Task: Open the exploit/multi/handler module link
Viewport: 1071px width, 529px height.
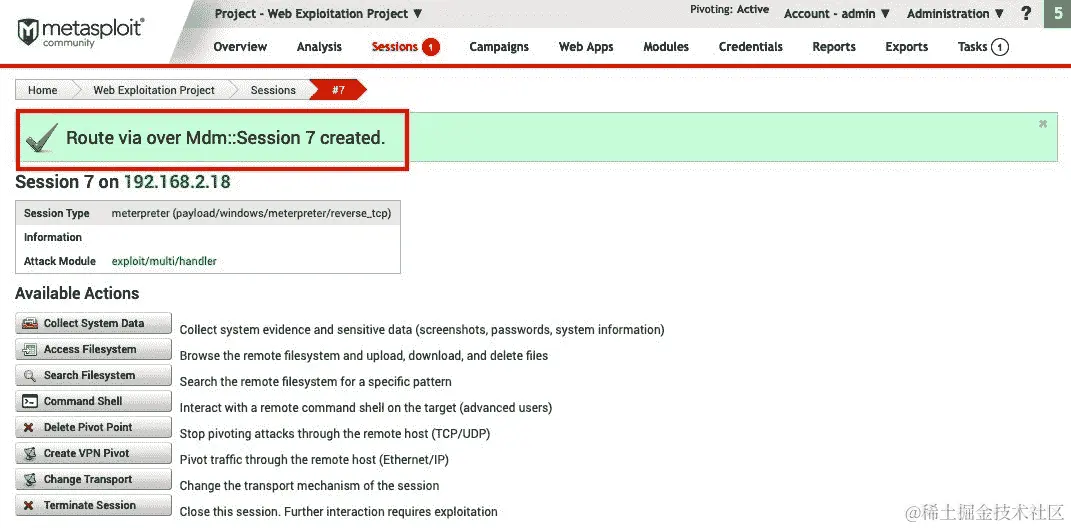Action: (164, 261)
